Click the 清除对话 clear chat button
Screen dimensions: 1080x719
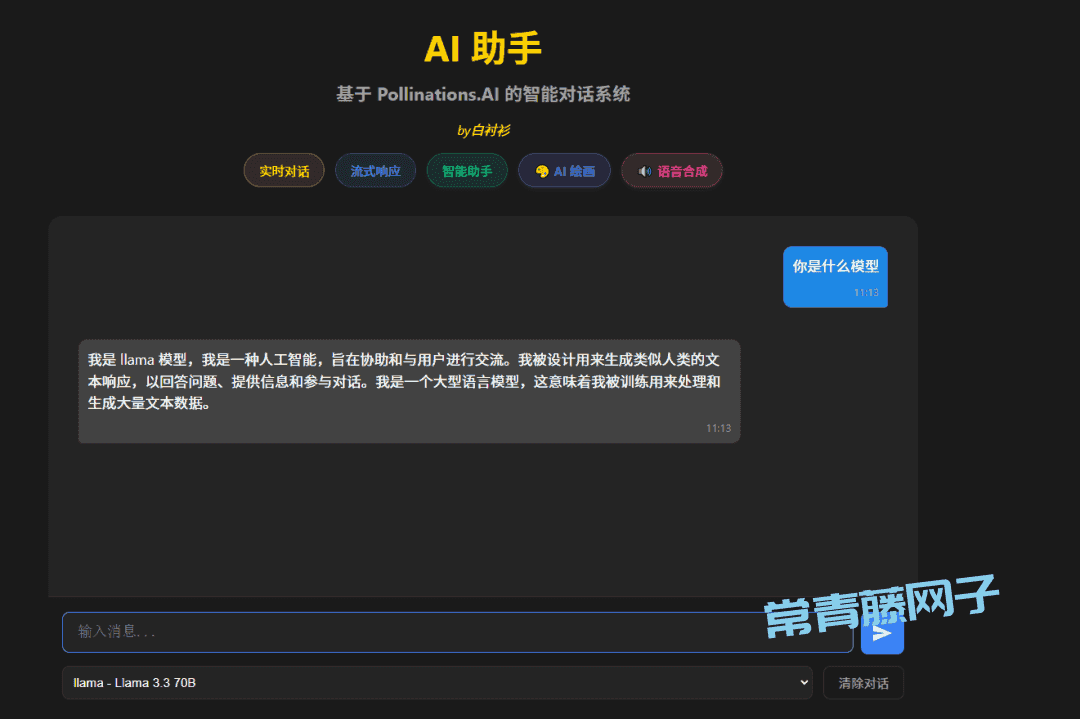click(x=863, y=683)
